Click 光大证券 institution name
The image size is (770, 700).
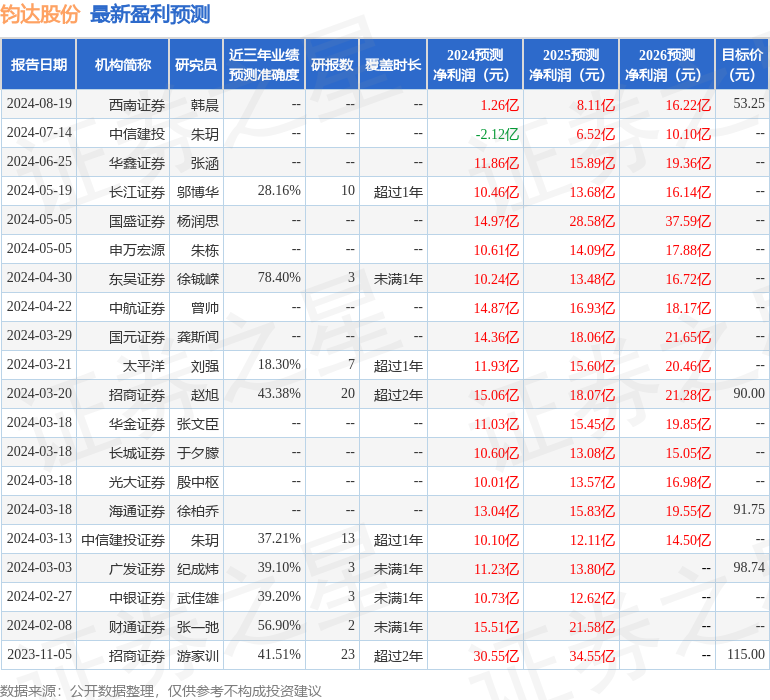tap(137, 481)
